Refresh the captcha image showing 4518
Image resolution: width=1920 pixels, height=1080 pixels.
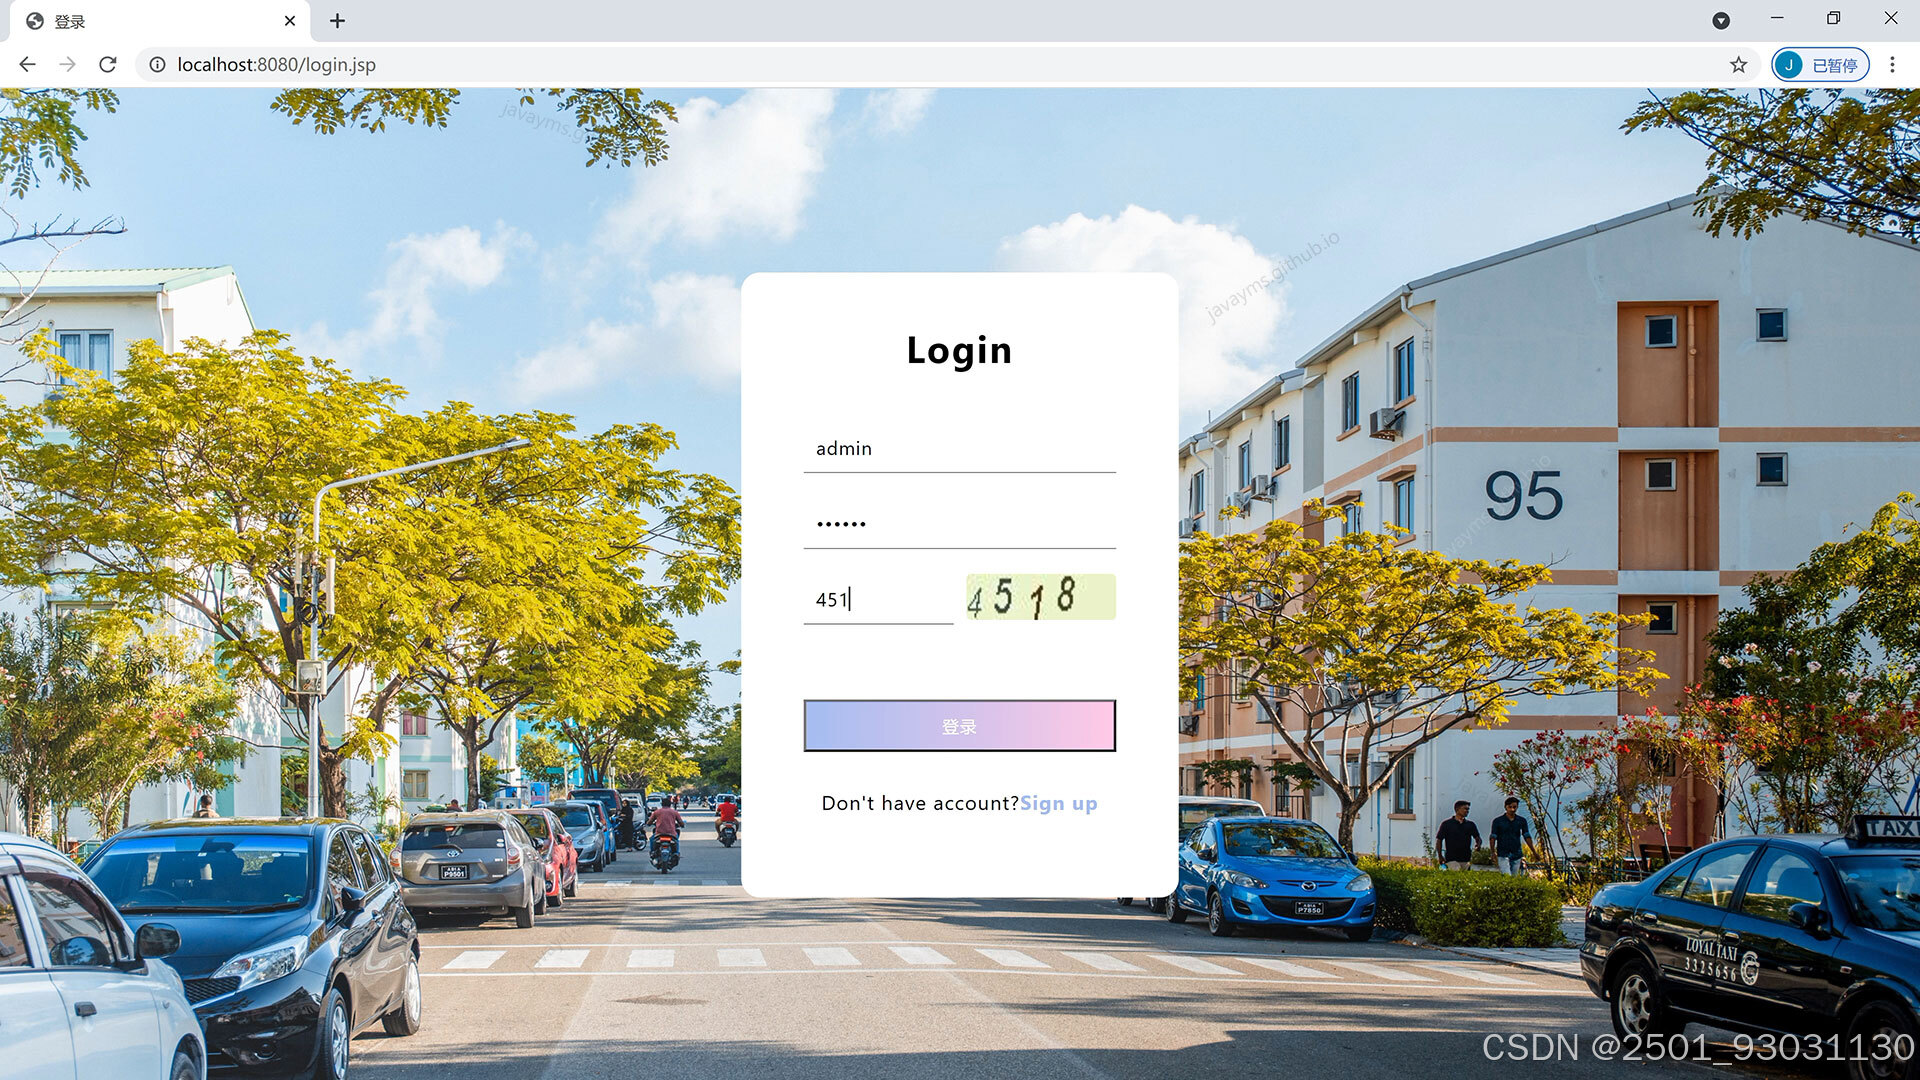(1041, 597)
